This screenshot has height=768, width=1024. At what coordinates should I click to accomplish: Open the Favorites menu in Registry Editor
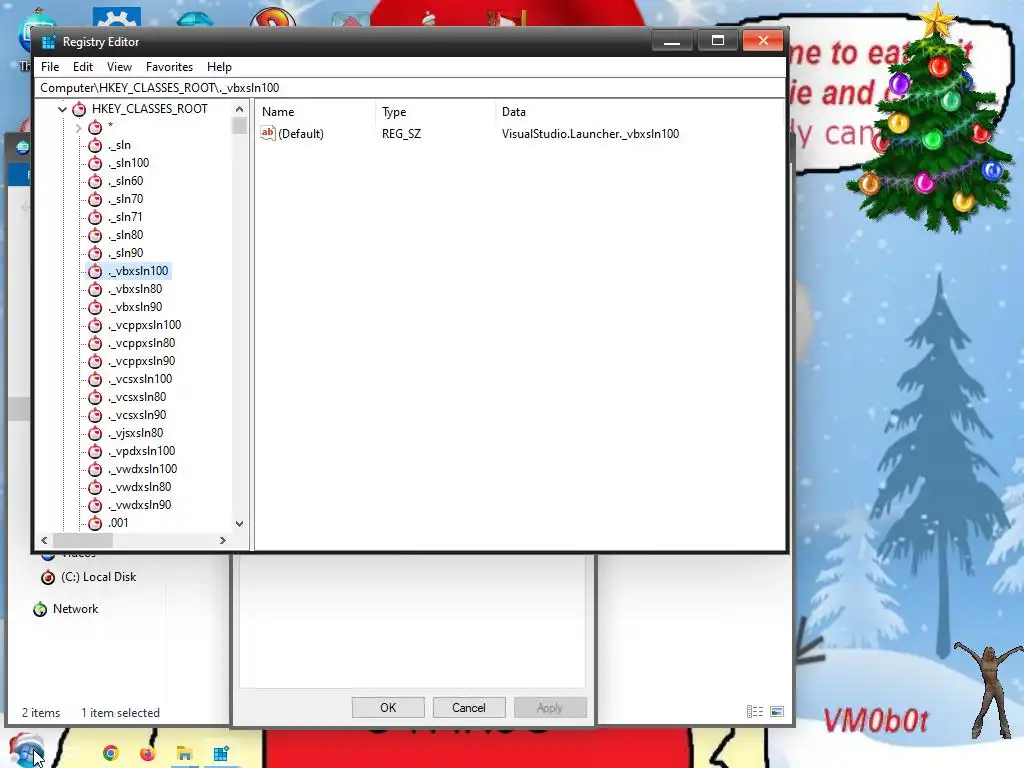coord(169,67)
